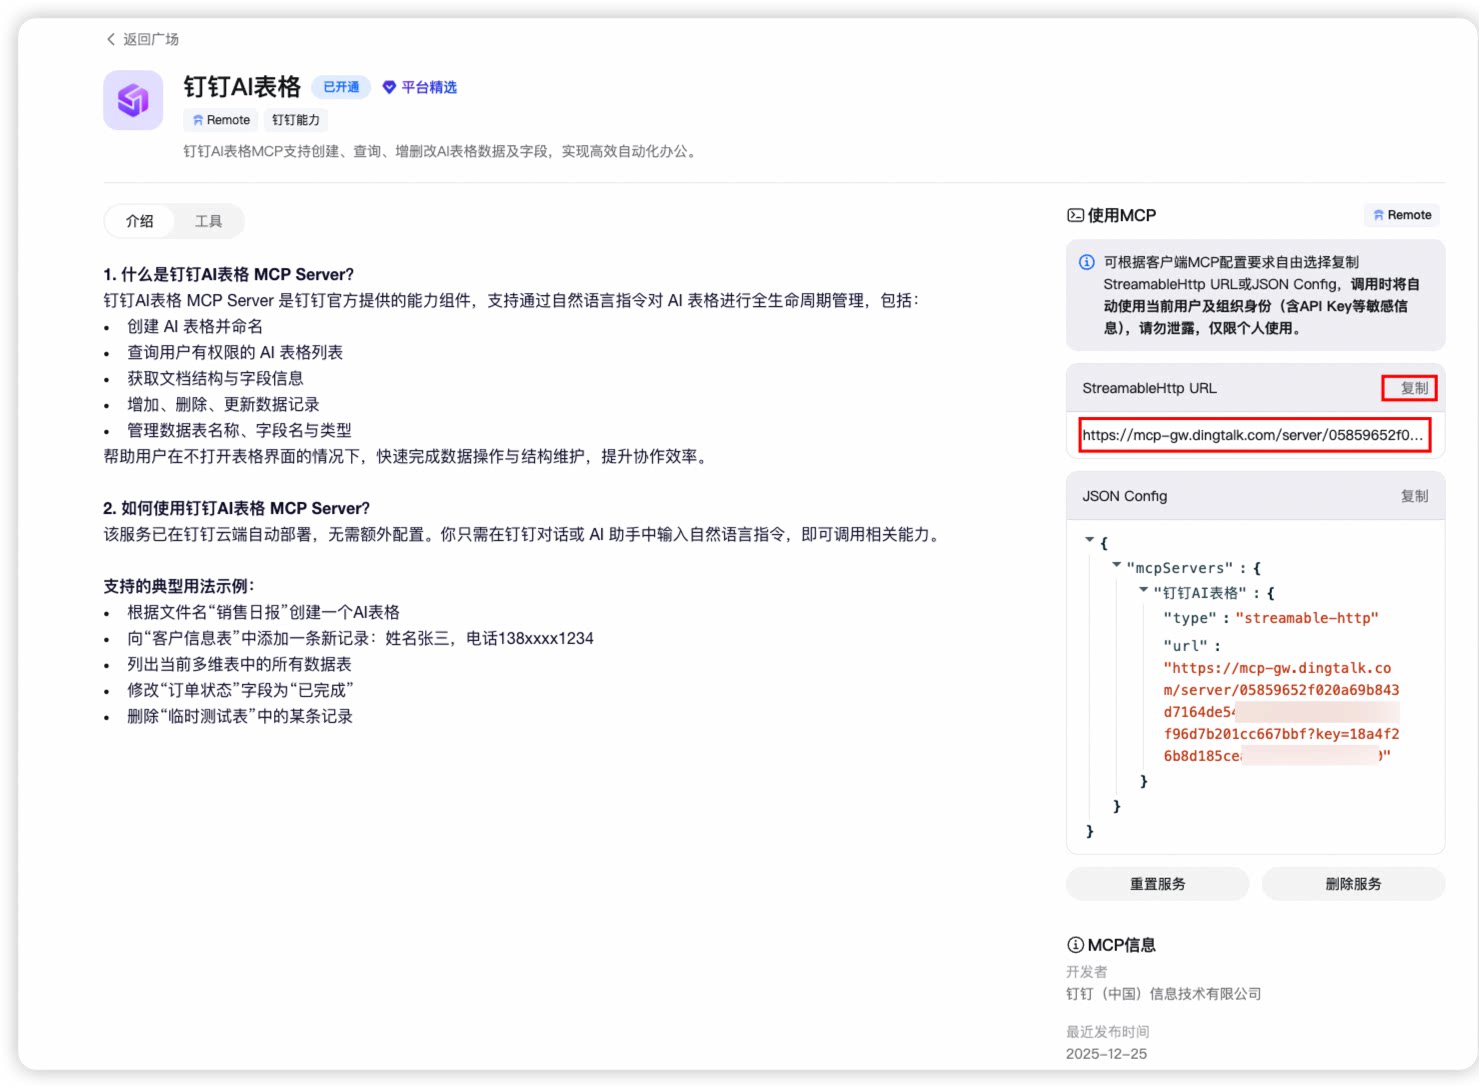
Task: Collapse the "钉钉AI表格" JSON key node
Action: [x=1144, y=590]
